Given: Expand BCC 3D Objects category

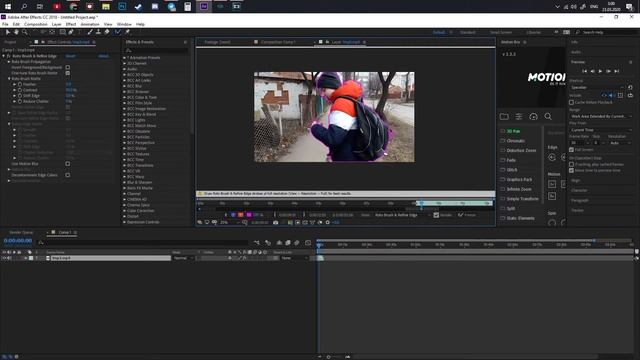Looking at the screenshot, I should tap(124, 75).
